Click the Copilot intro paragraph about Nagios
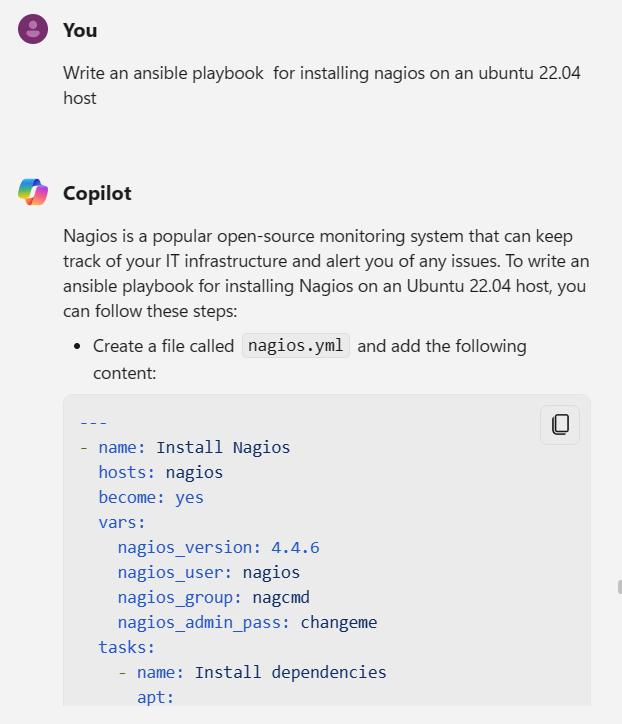Image resolution: width=622 pixels, height=724 pixels. 326,273
